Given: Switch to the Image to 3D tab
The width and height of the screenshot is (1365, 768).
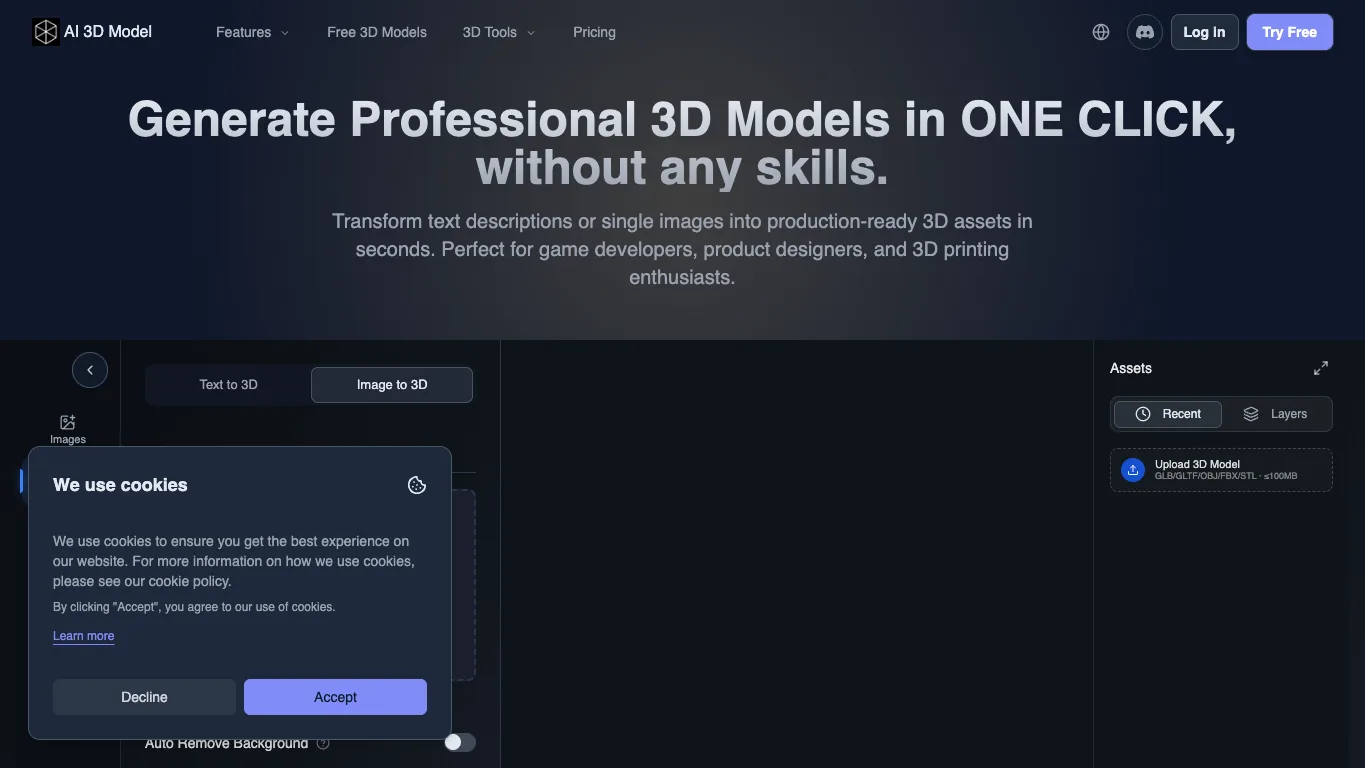Looking at the screenshot, I should pyautogui.click(x=392, y=385).
